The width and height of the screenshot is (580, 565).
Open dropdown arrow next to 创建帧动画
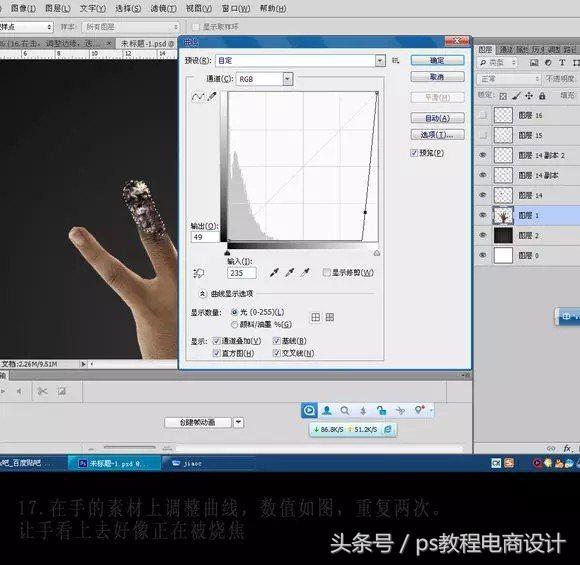pos(239,422)
